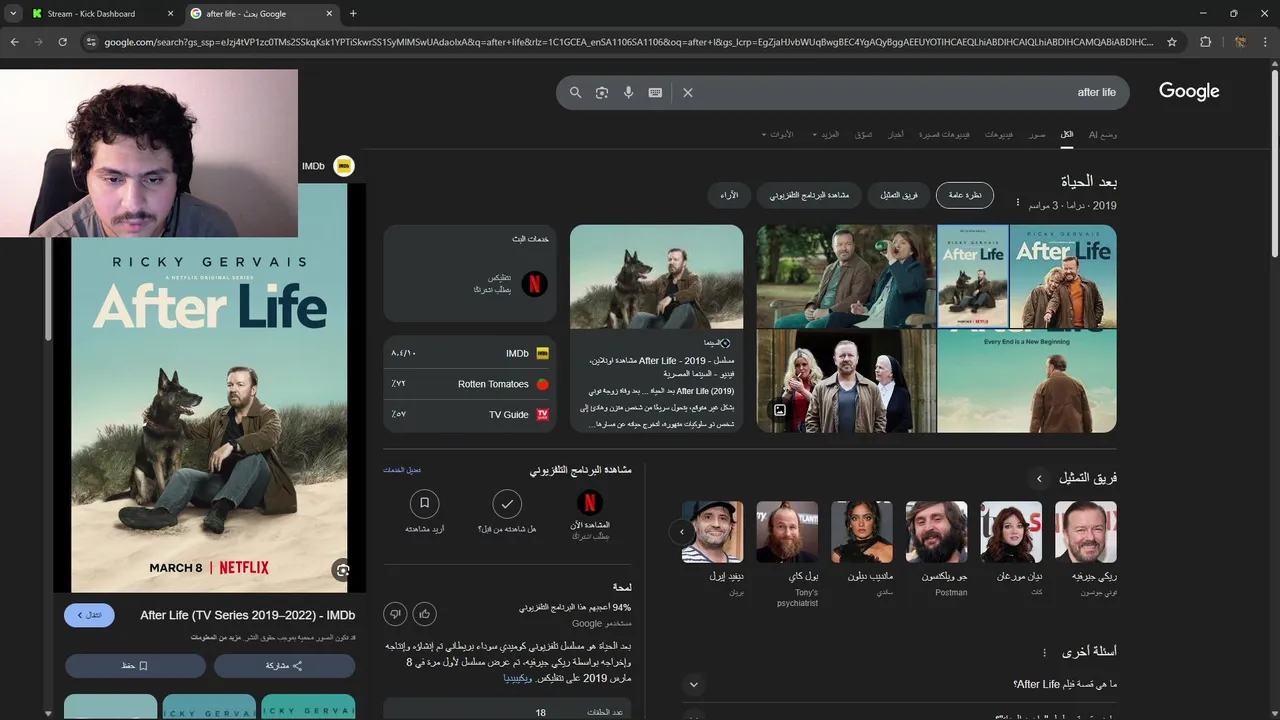
Task: Click the Netflix icon in streaming services card
Action: tap(535, 283)
